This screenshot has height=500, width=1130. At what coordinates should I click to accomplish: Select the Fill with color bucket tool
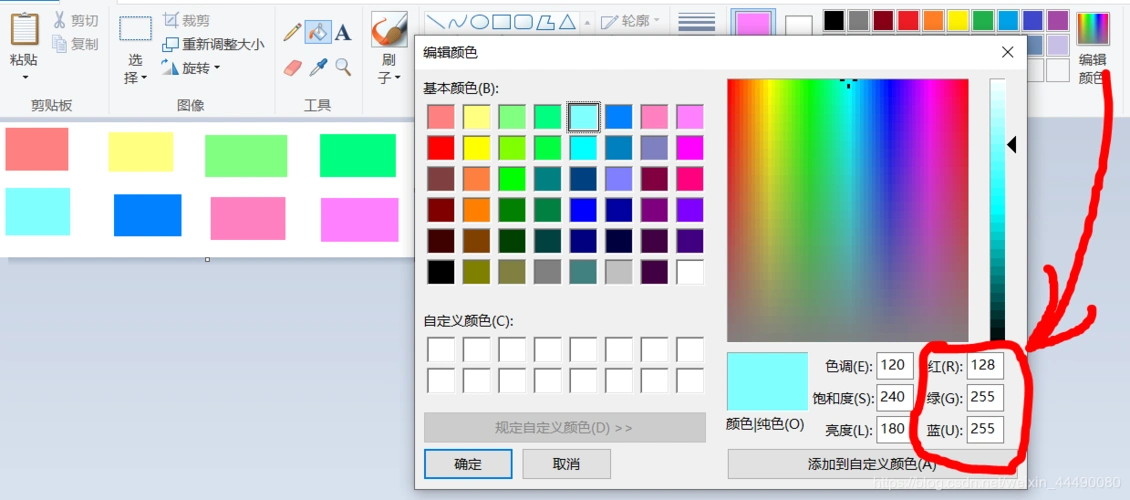click(318, 32)
